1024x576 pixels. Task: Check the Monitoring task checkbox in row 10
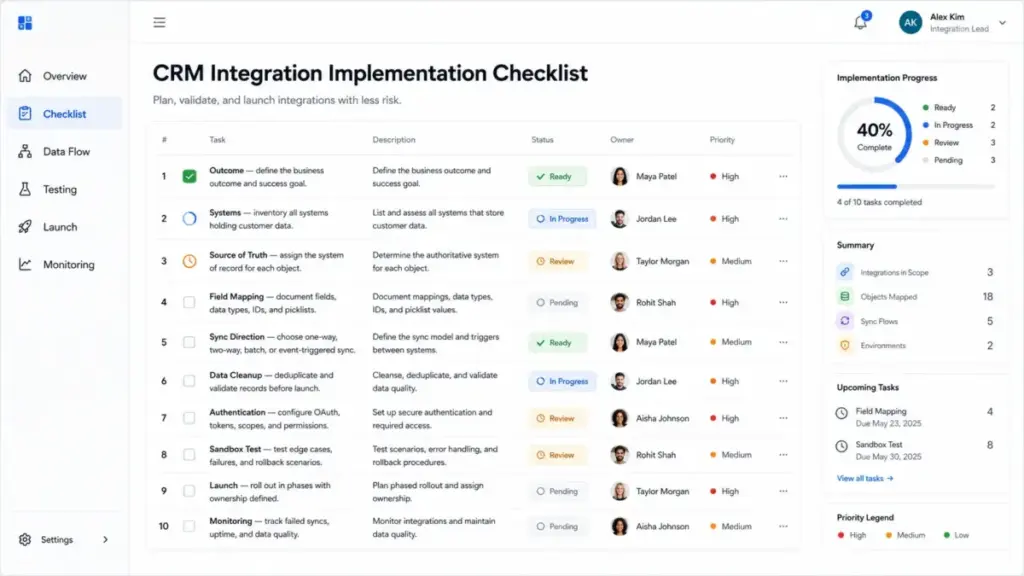[x=189, y=526]
